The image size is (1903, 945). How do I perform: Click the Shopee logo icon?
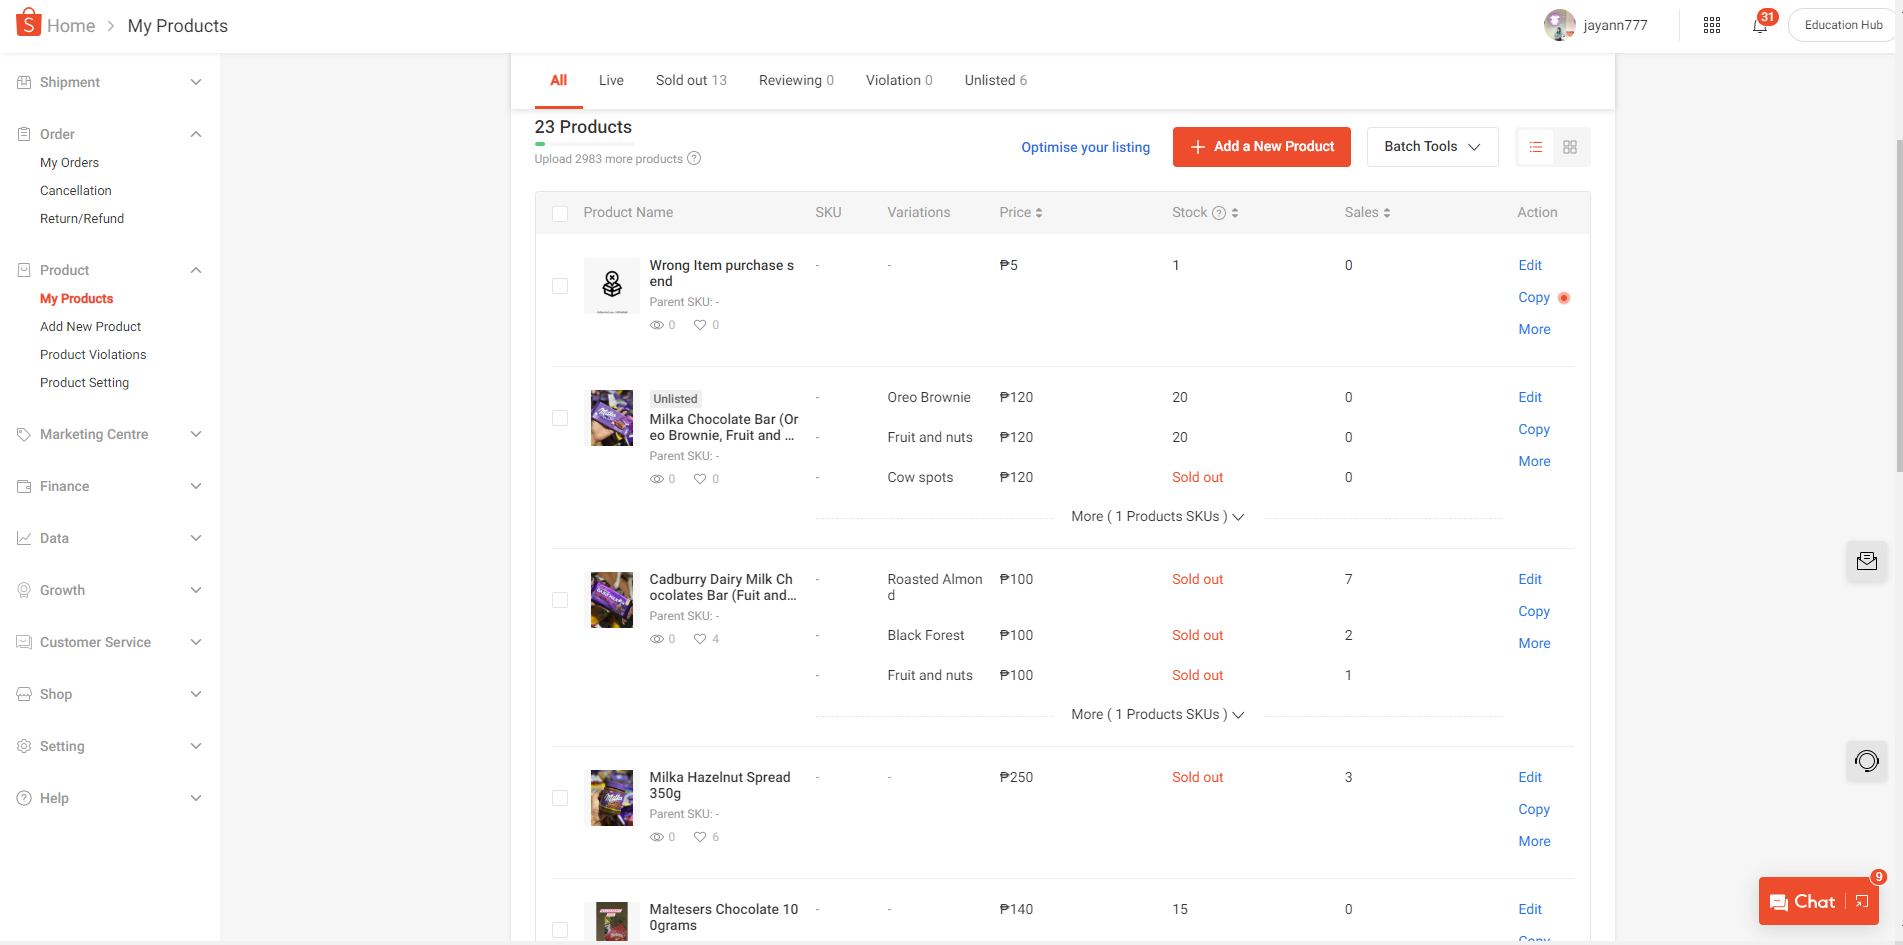[x=29, y=23]
